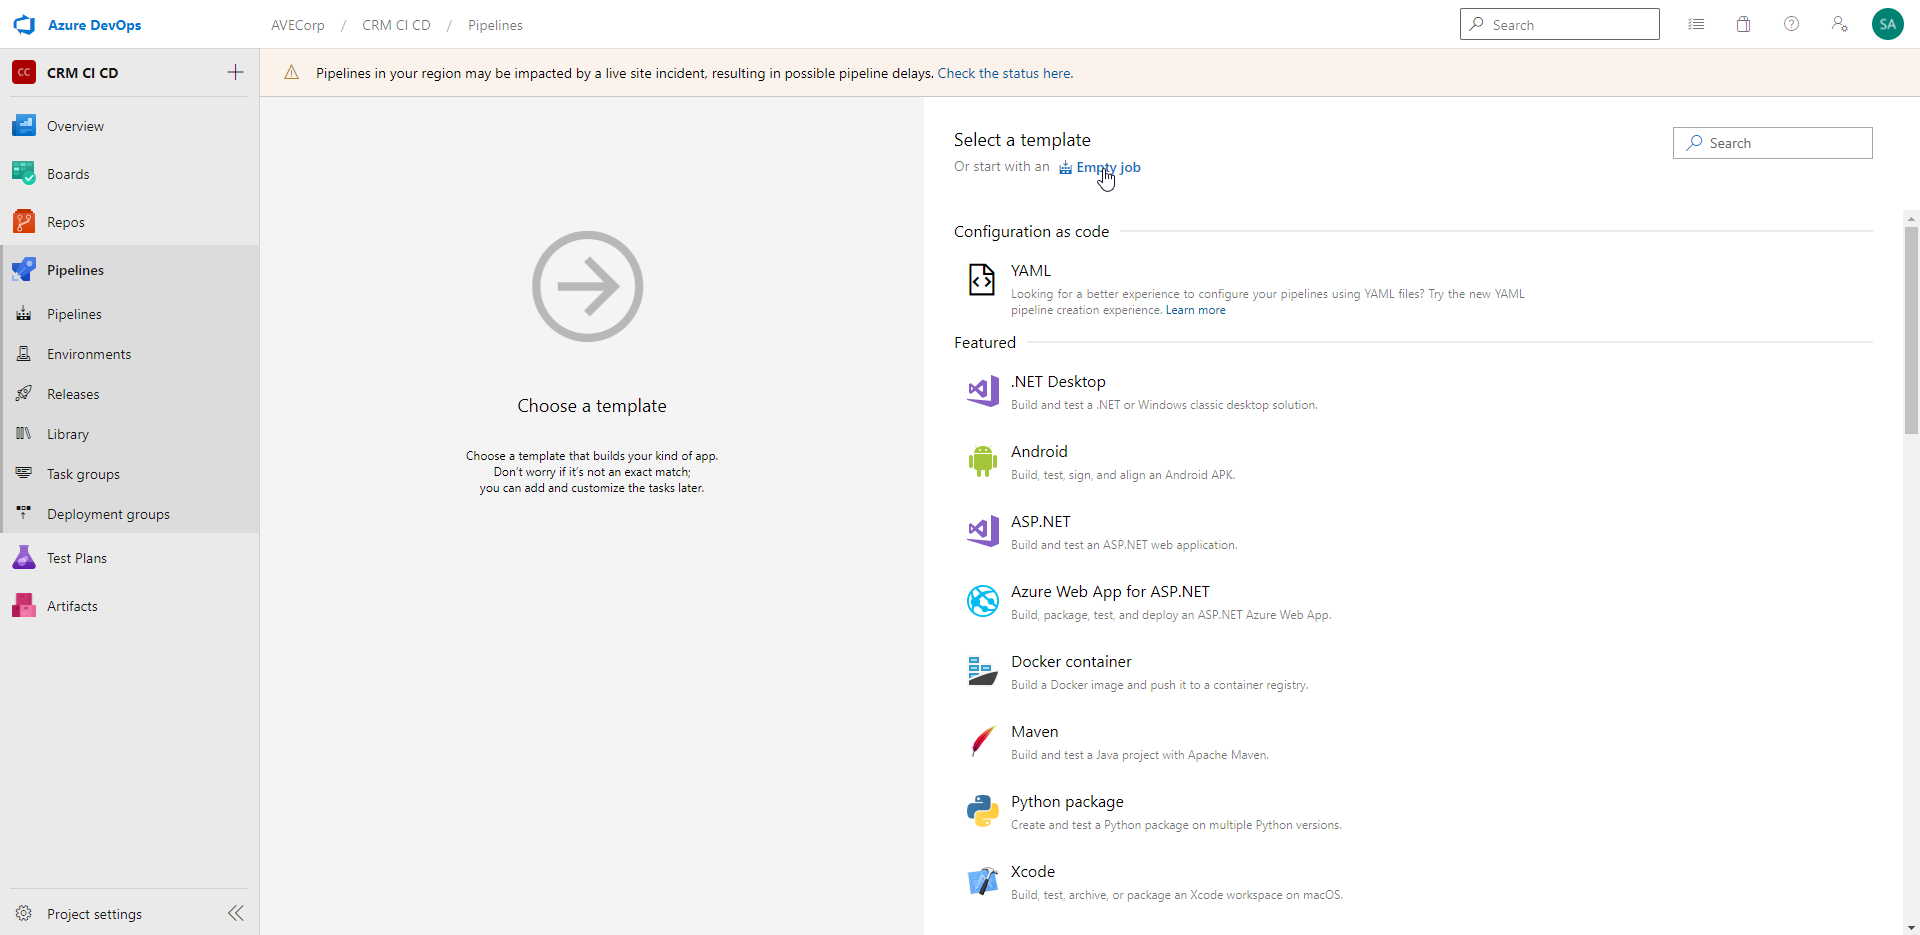Collapse the sidebar with double chevron
This screenshot has width=1920, height=935.
click(x=236, y=913)
